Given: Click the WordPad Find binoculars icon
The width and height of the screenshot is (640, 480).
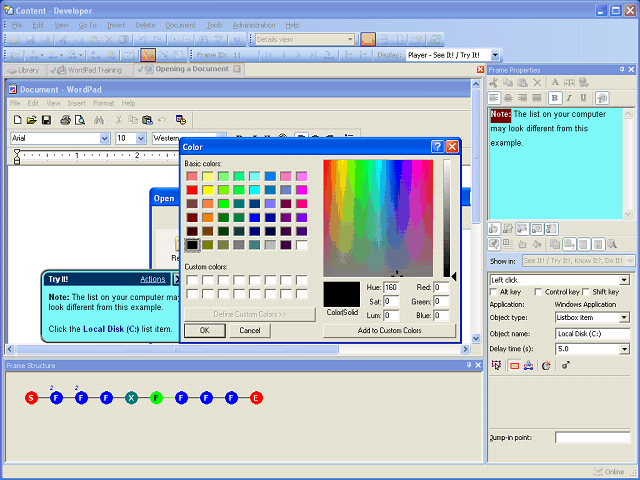Looking at the screenshot, I should point(99,120).
